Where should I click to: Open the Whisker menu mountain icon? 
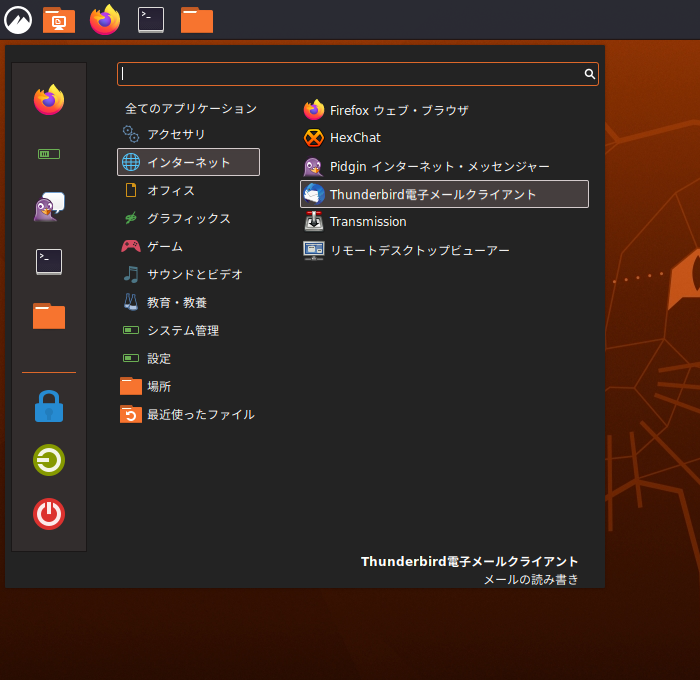[18, 20]
